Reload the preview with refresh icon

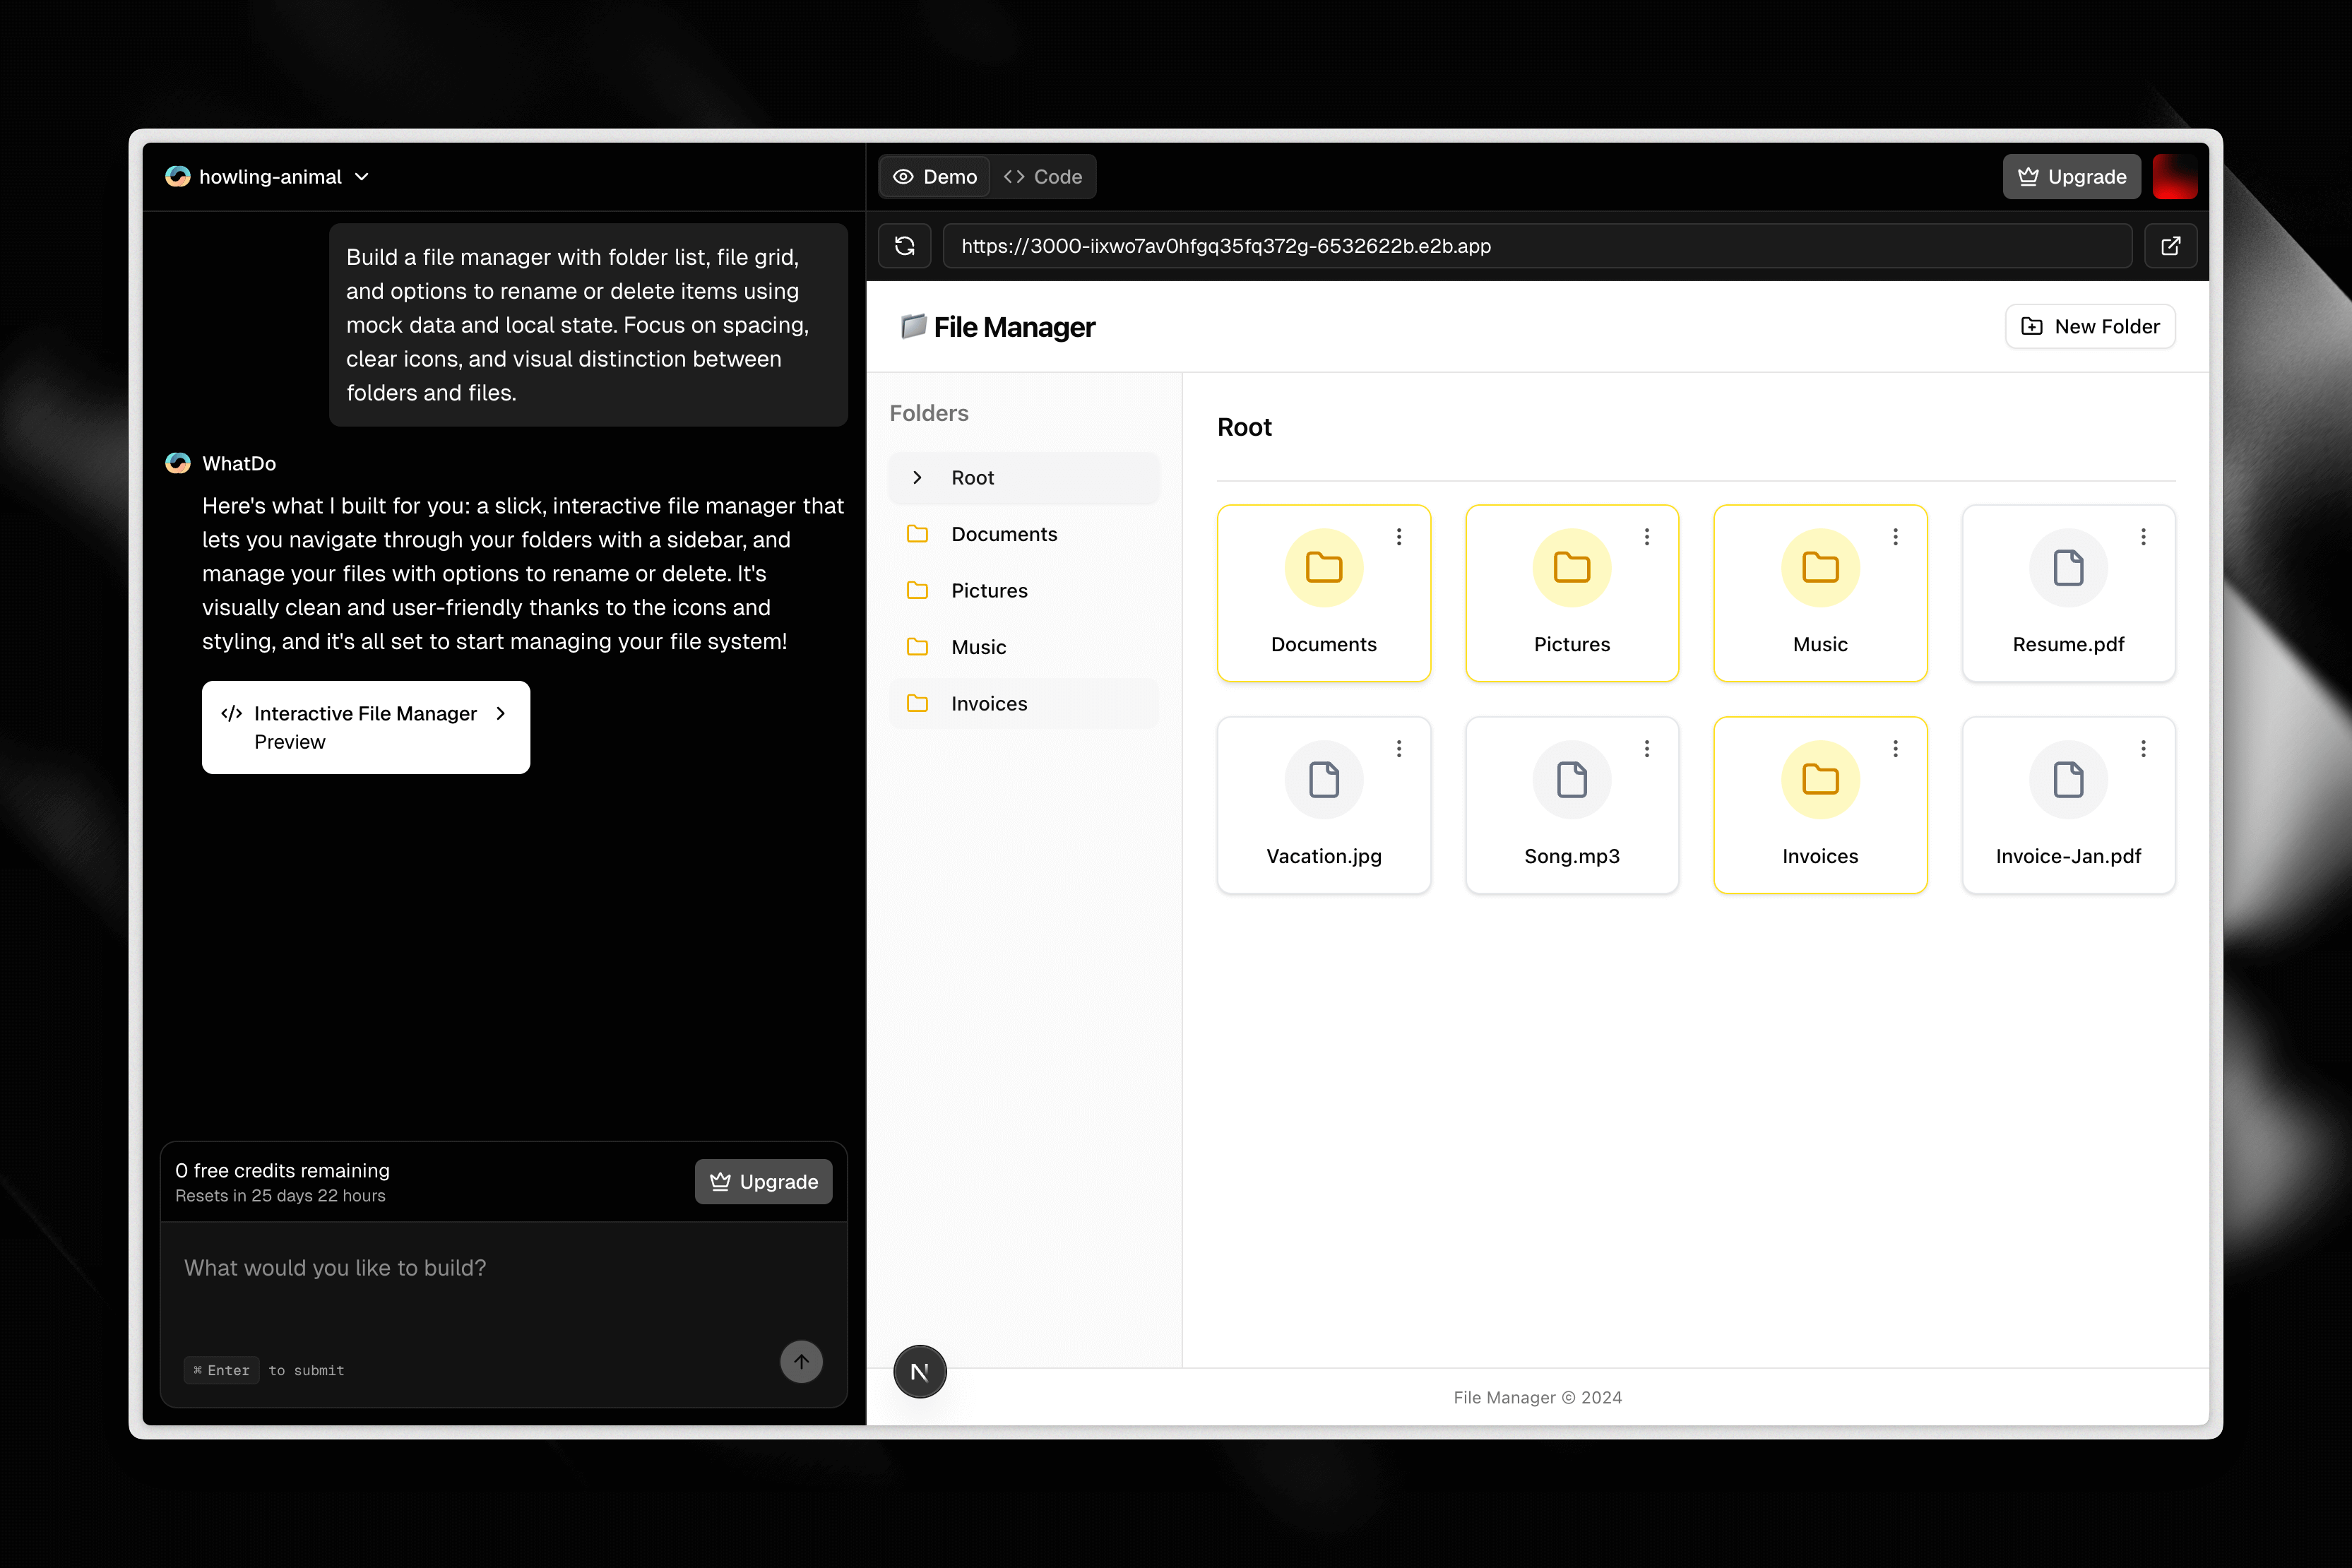coord(905,246)
